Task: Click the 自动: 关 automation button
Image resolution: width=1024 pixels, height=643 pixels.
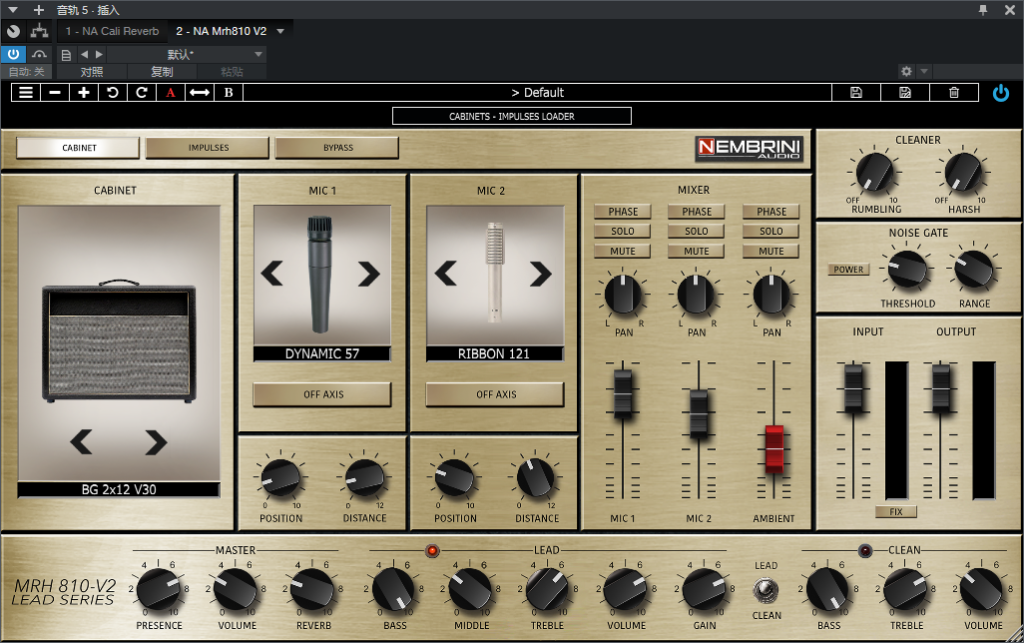Action: tap(27, 72)
